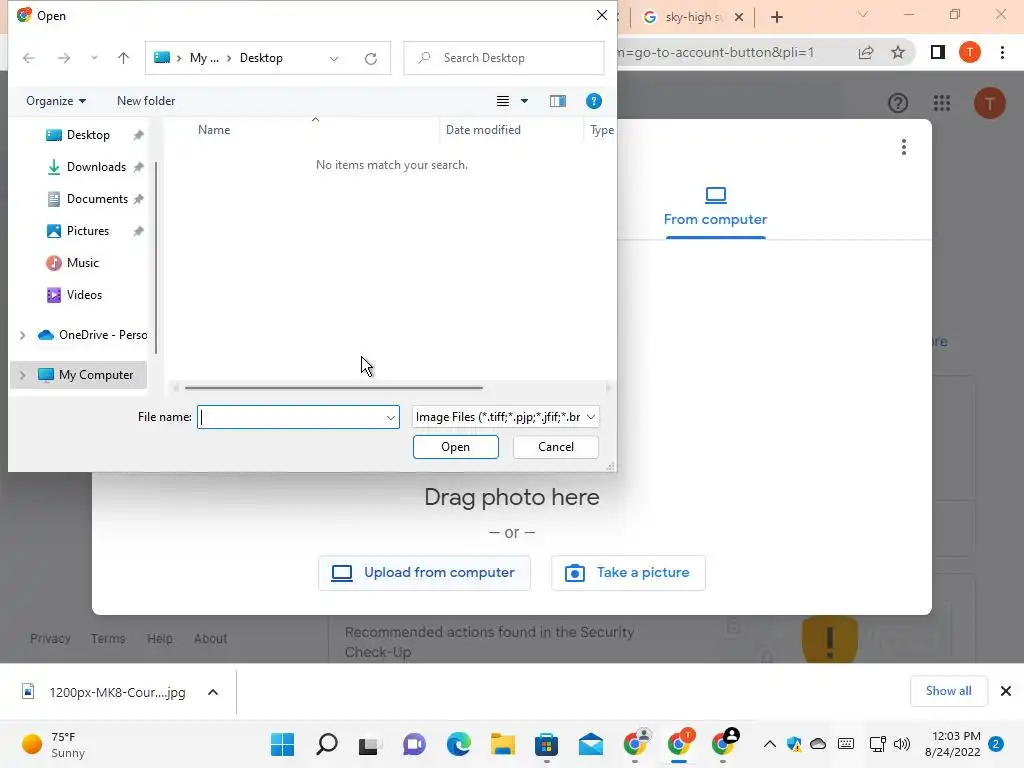Expand the File name history dropdown
The height and width of the screenshot is (768, 1024).
click(391, 417)
